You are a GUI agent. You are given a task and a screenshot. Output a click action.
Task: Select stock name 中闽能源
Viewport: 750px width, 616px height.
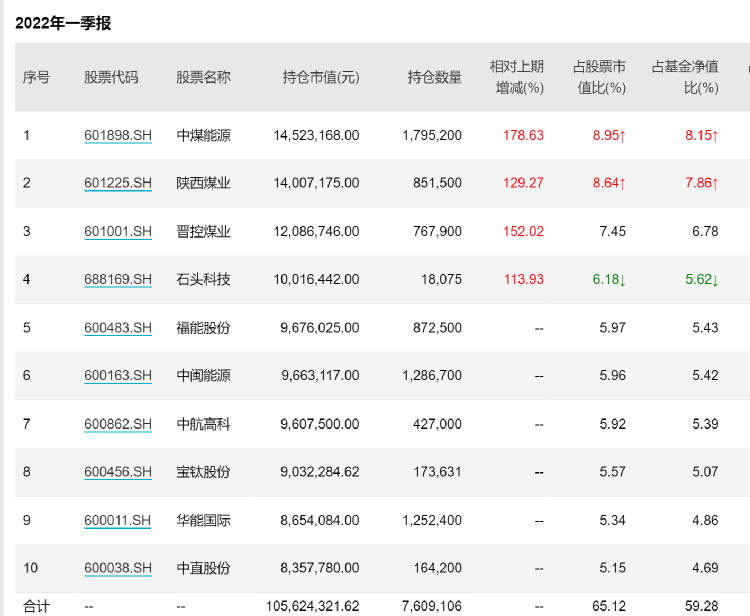click(203, 375)
